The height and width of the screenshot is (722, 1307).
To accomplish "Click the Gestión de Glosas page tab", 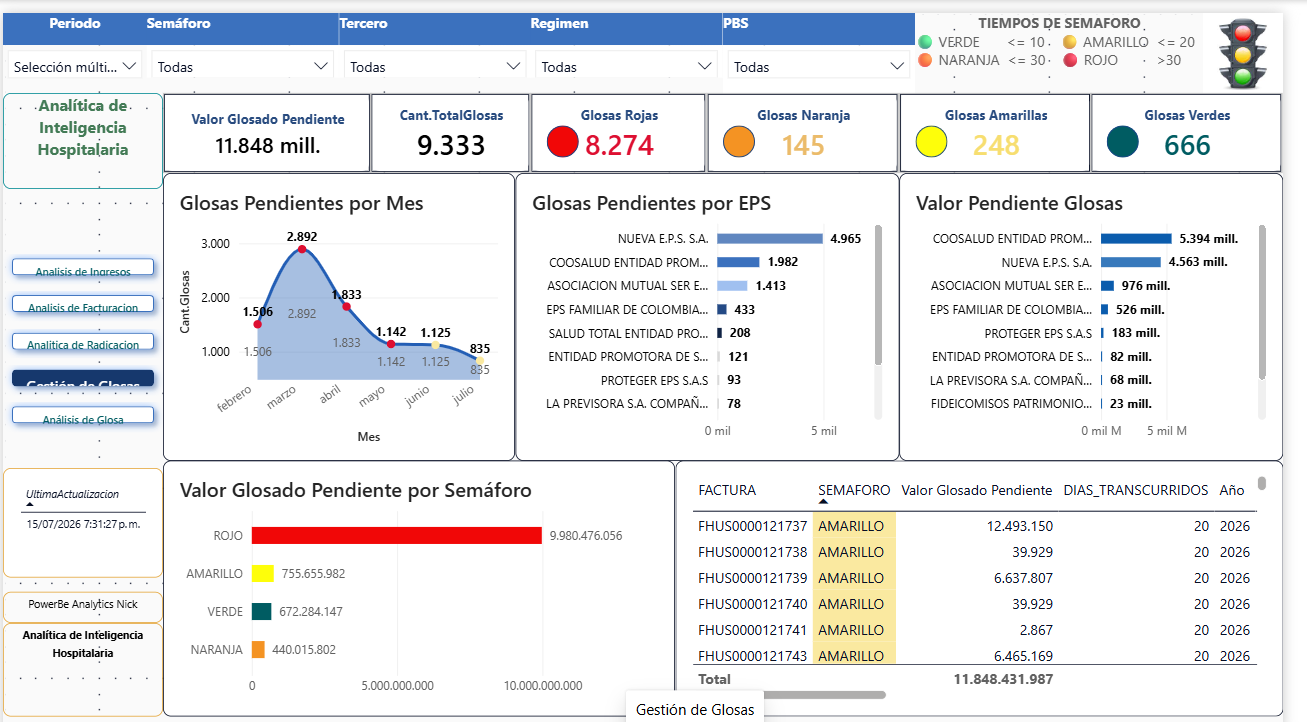I will [x=695, y=709].
